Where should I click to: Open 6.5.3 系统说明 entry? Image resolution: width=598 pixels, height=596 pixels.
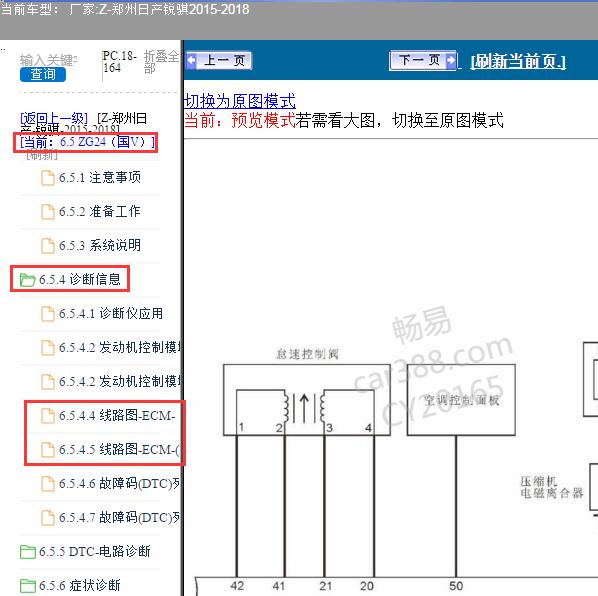coord(100,245)
